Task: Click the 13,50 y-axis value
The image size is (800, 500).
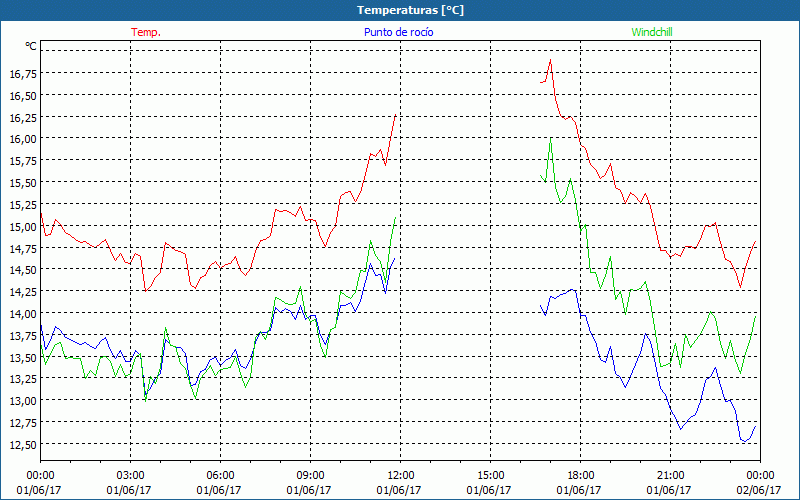Action: click(23, 358)
